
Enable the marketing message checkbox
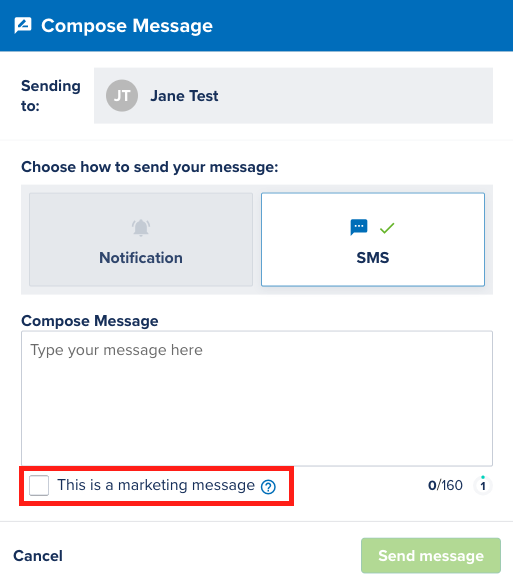coord(39,485)
